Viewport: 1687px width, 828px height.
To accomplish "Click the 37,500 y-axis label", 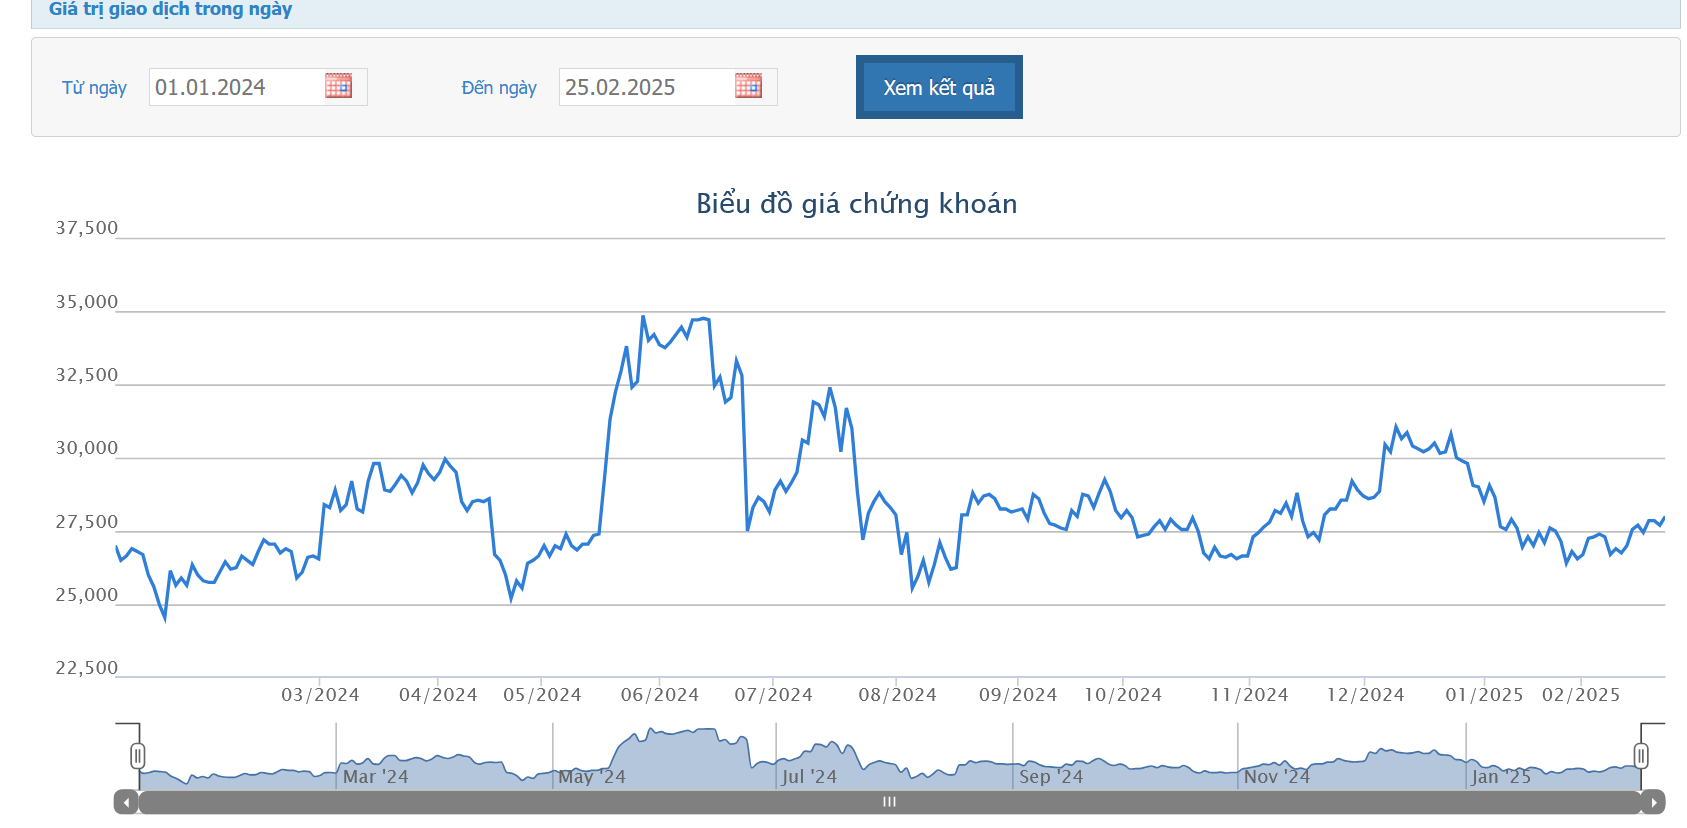I will 86,228.
